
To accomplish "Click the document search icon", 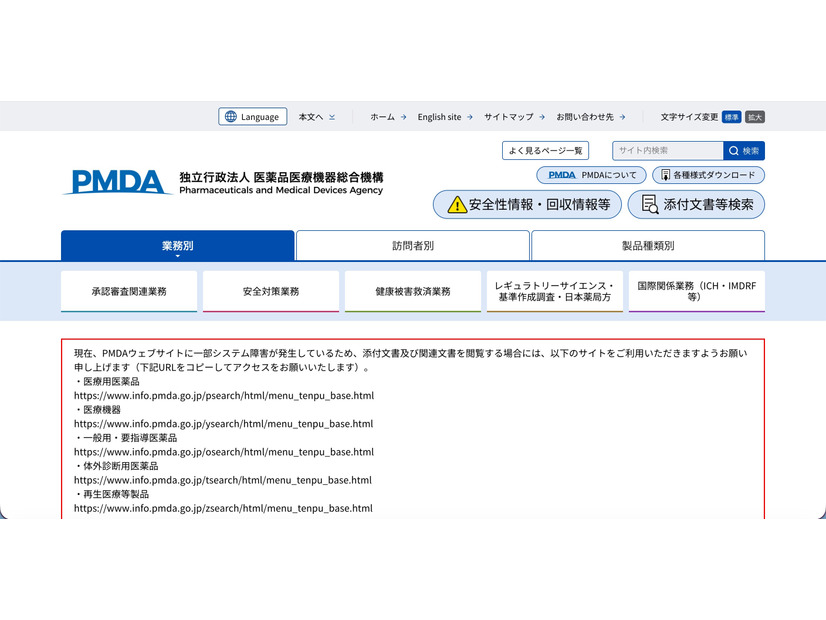I will pyautogui.click(x=650, y=204).
